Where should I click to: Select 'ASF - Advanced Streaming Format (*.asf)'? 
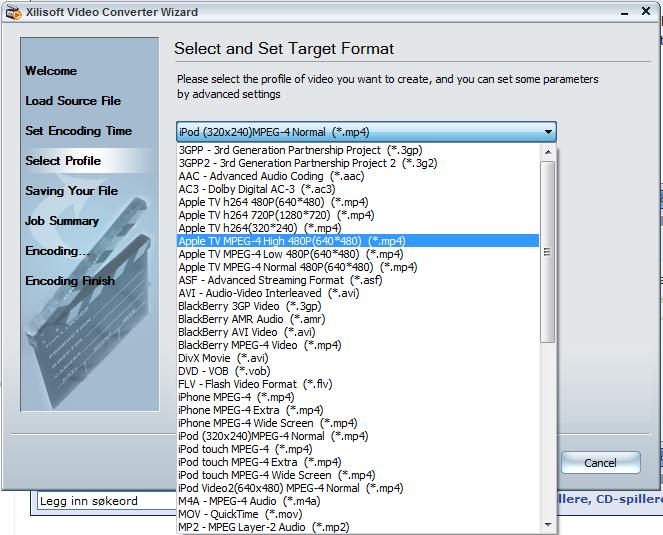(x=358, y=280)
